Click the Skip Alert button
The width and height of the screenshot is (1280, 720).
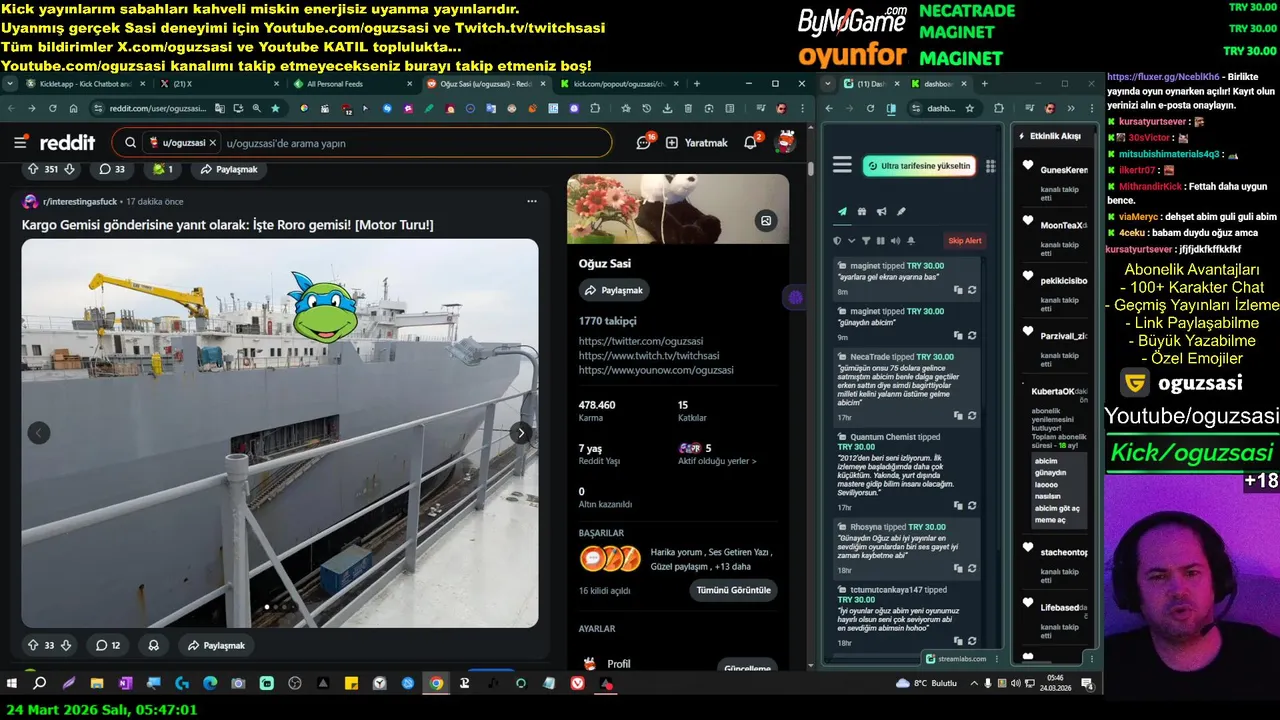pos(965,241)
